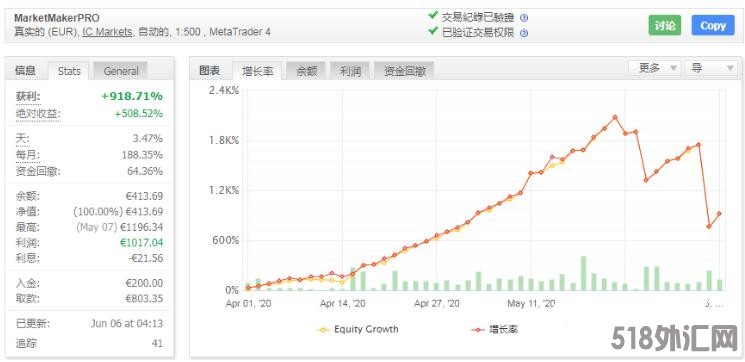The height and width of the screenshot is (362, 745).
Task: Click the +508.52% absolute gain value
Action: point(138,114)
